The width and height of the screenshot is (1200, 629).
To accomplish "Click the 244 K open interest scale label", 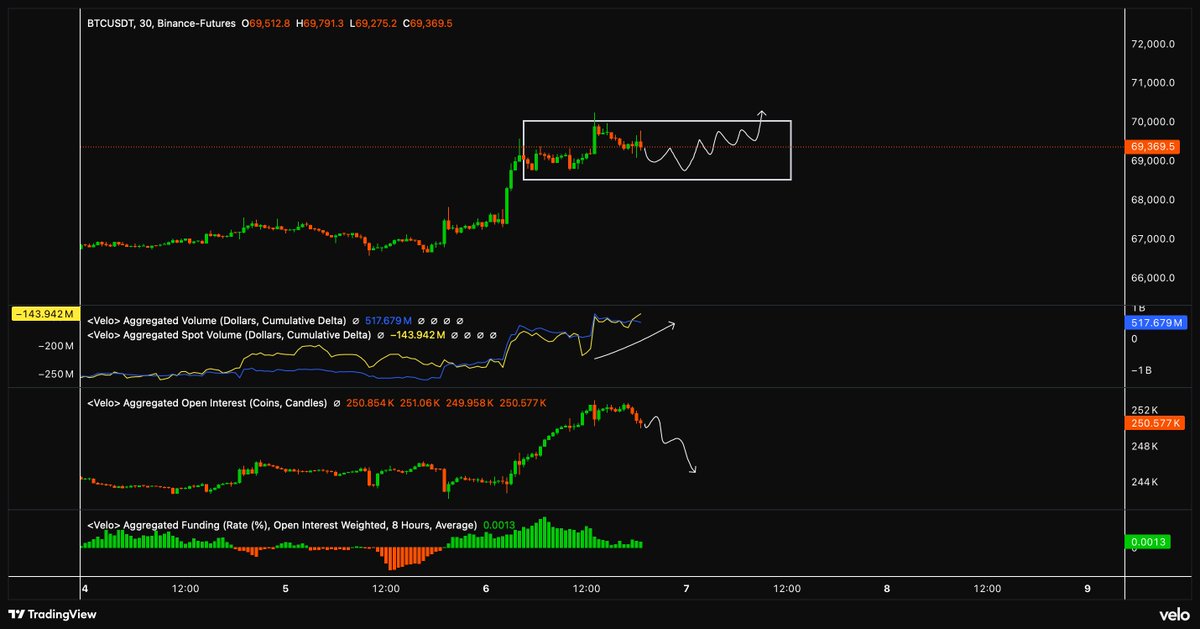I will tap(1145, 482).
